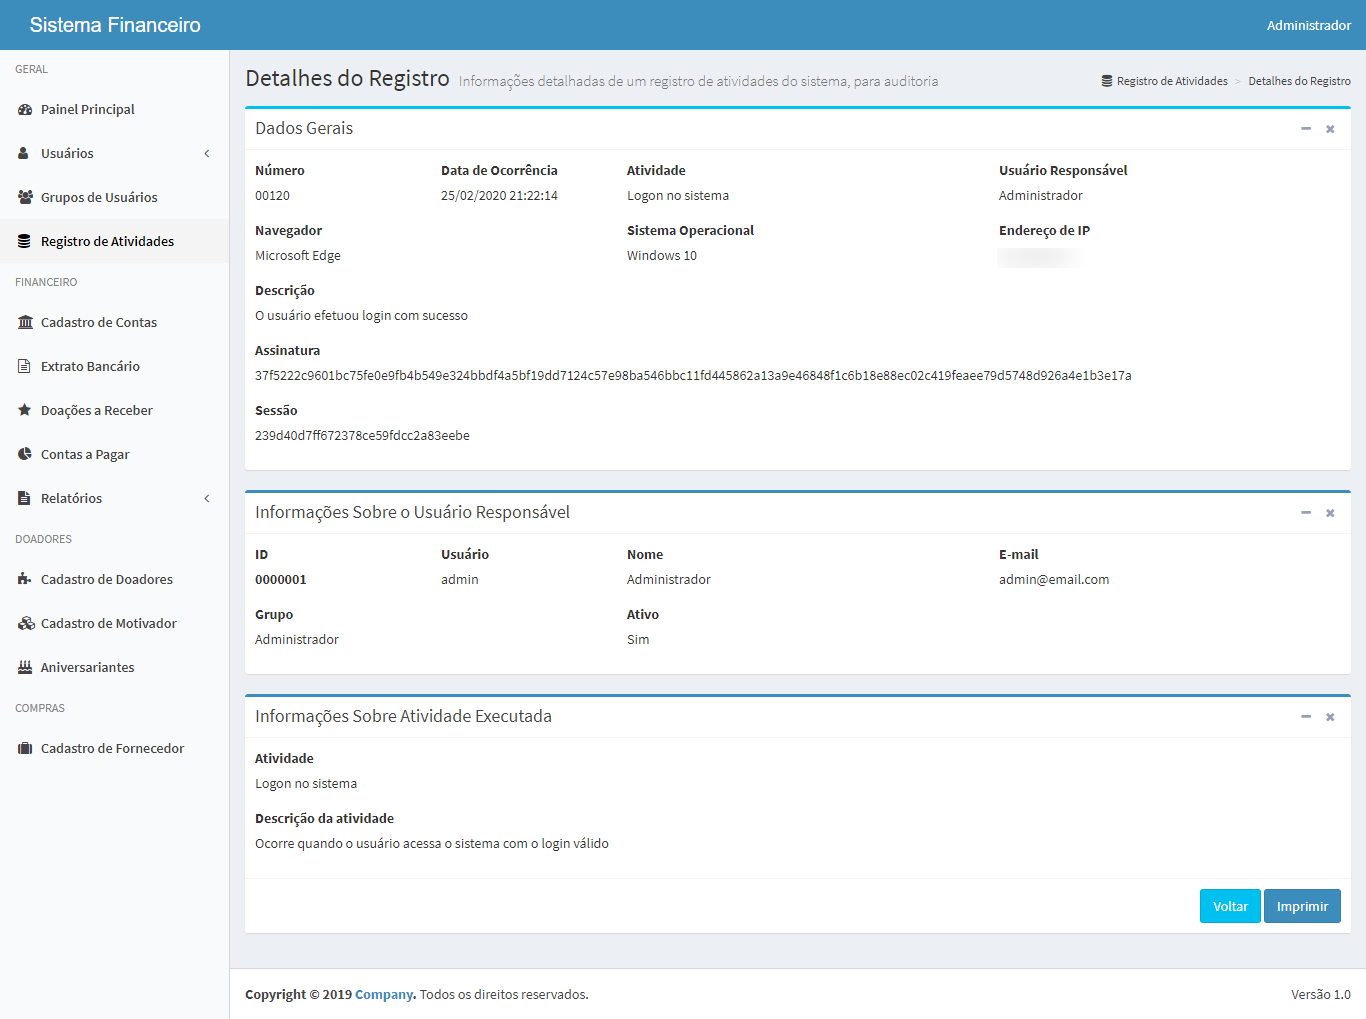Collapse the Dados Gerais panel
Screen dimensions: 1366x1019
[x=1305, y=129]
